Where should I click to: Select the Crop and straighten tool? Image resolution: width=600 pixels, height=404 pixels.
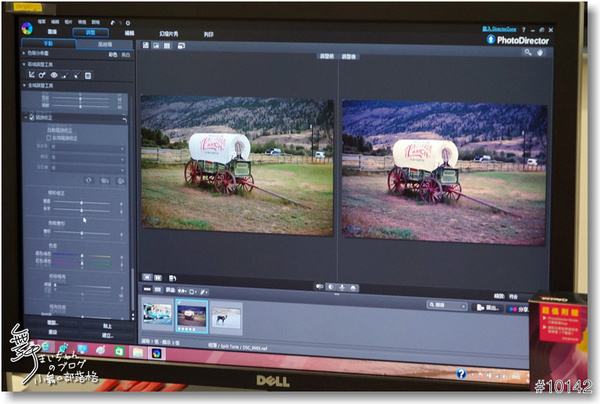pos(31,75)
